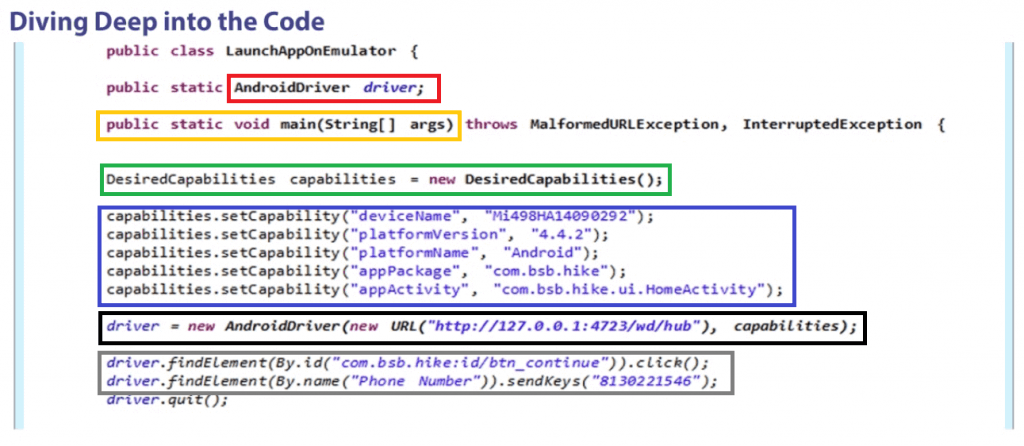Click the sendKeys value "8130221546"
The height and width of the screenshot is (446, 1024).
659,381
